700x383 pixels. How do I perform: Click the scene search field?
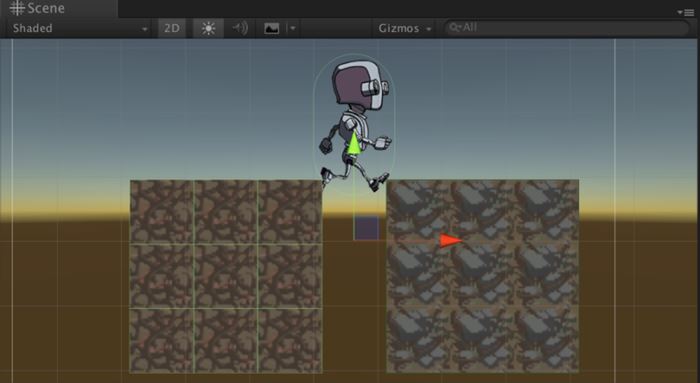[x=567, y=28]
